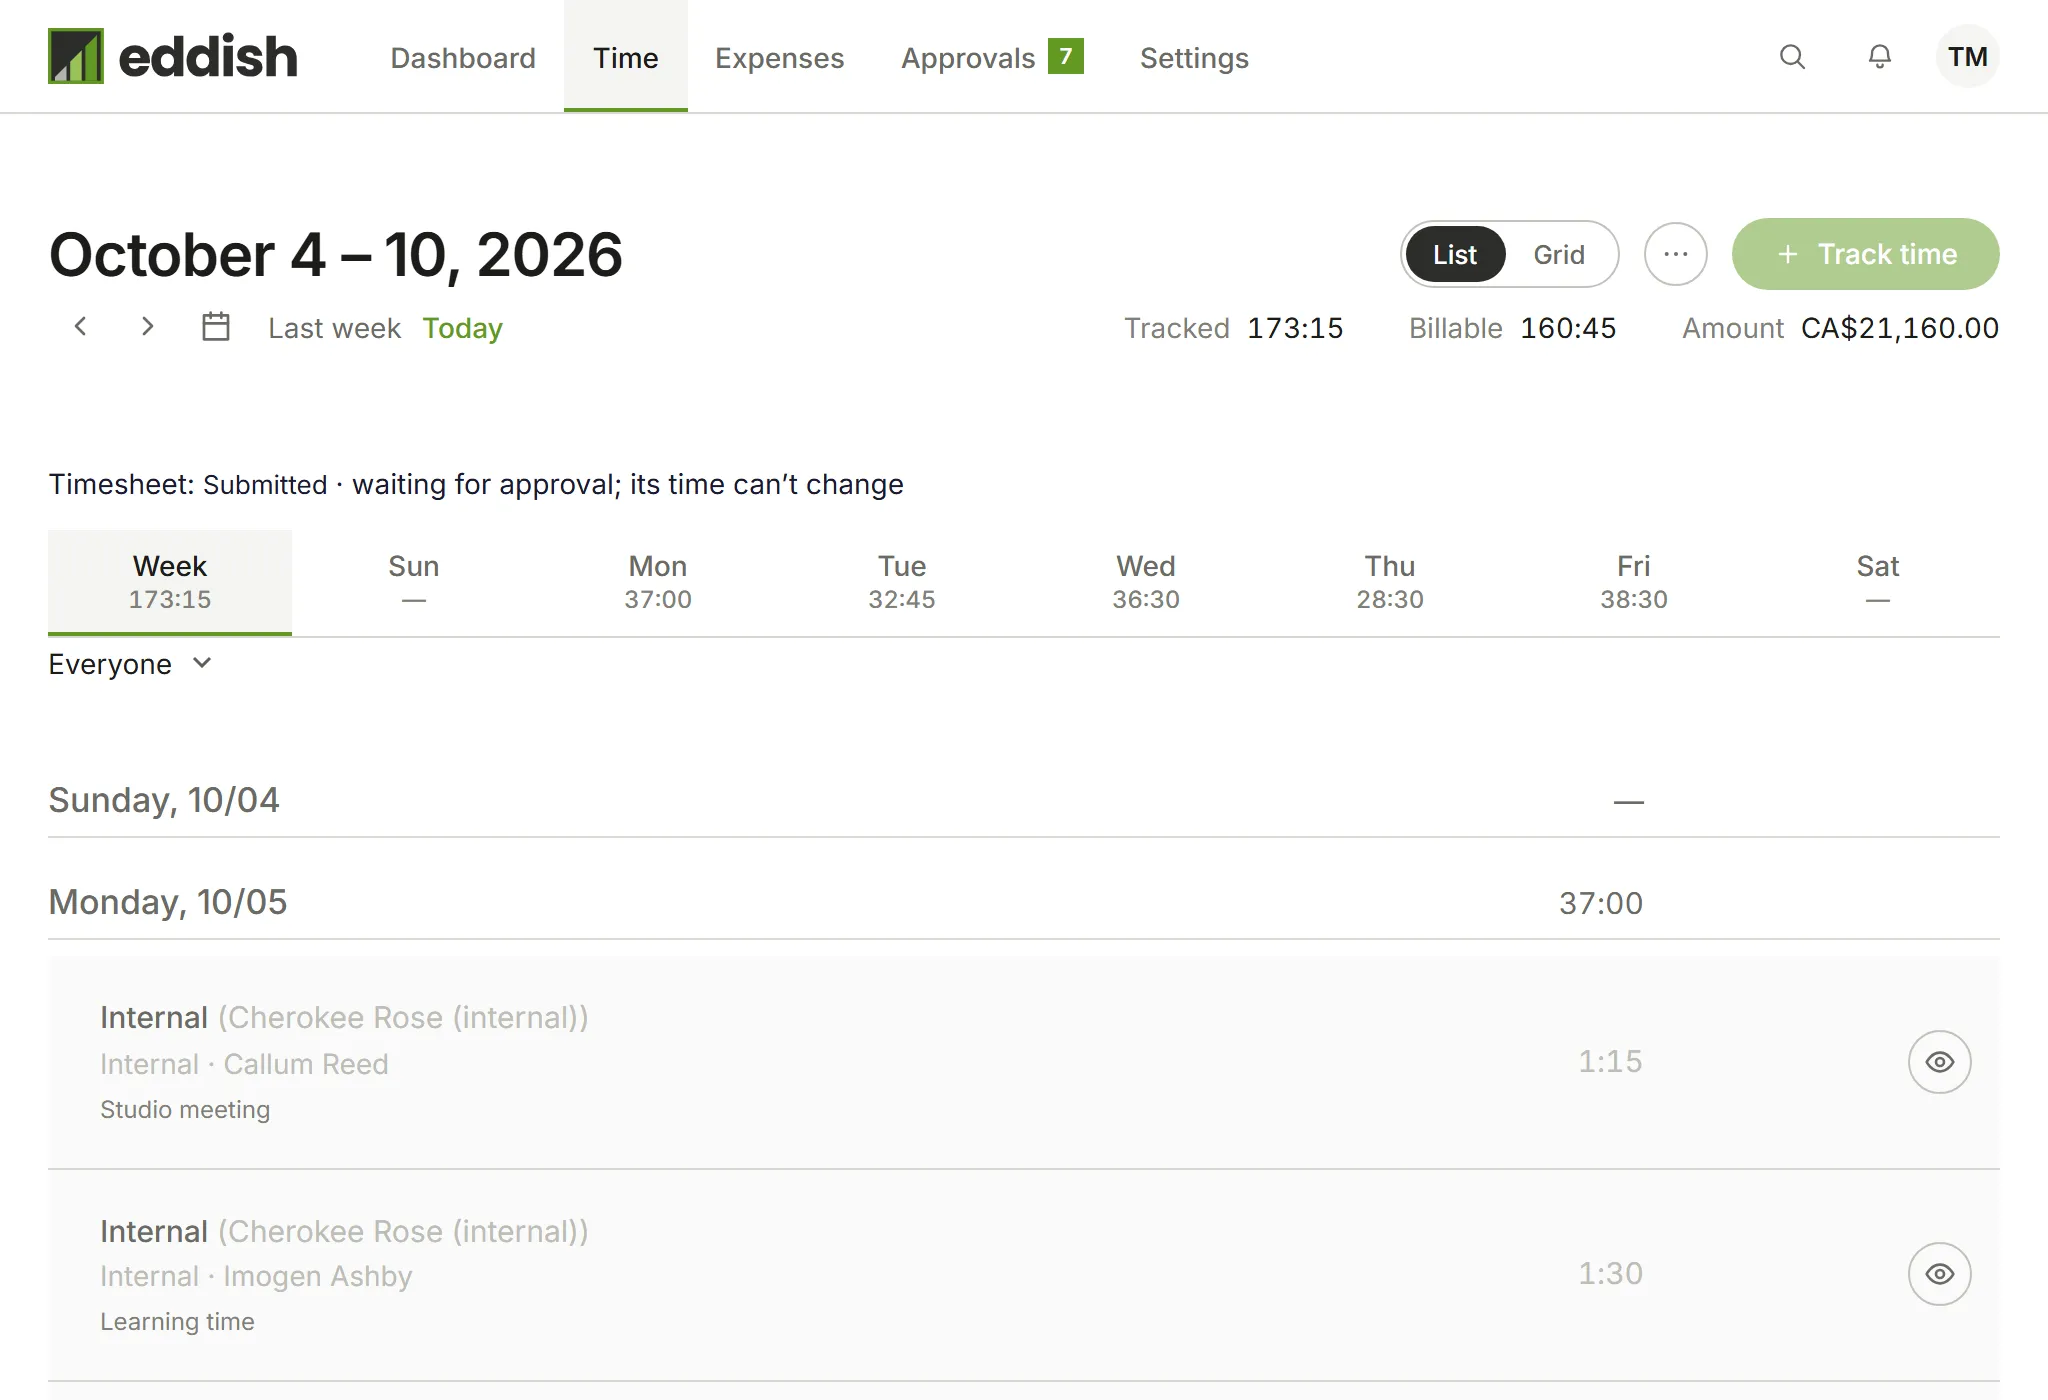Viewport: 2048px width, 1400px height.
Task: Click the Track time button
Action: (1866, 254)
